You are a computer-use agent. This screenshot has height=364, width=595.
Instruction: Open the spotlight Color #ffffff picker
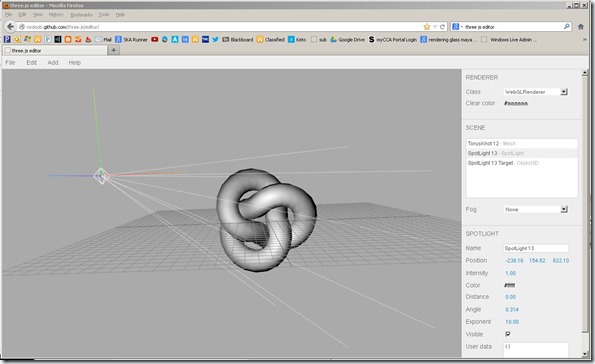[x=509, y=285]
